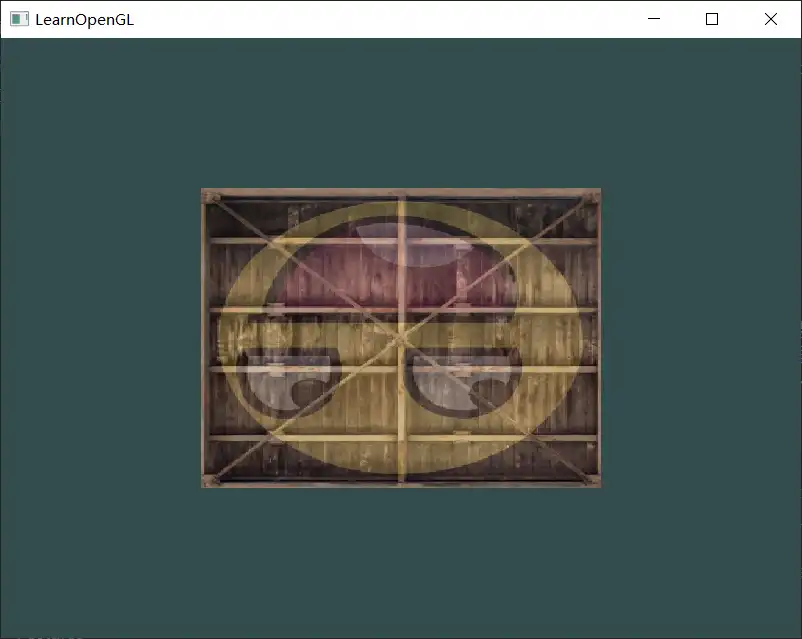802x639 pixels.
Task: Click the teal background below the crate
Action: click(401, 560)
